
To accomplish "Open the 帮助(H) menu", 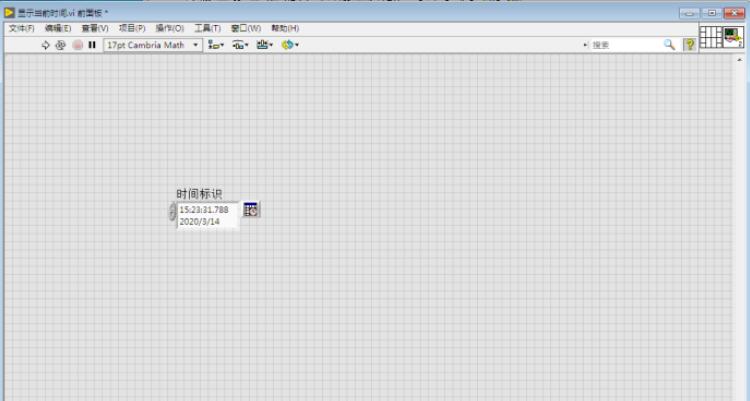I will [x=285, y=28].
